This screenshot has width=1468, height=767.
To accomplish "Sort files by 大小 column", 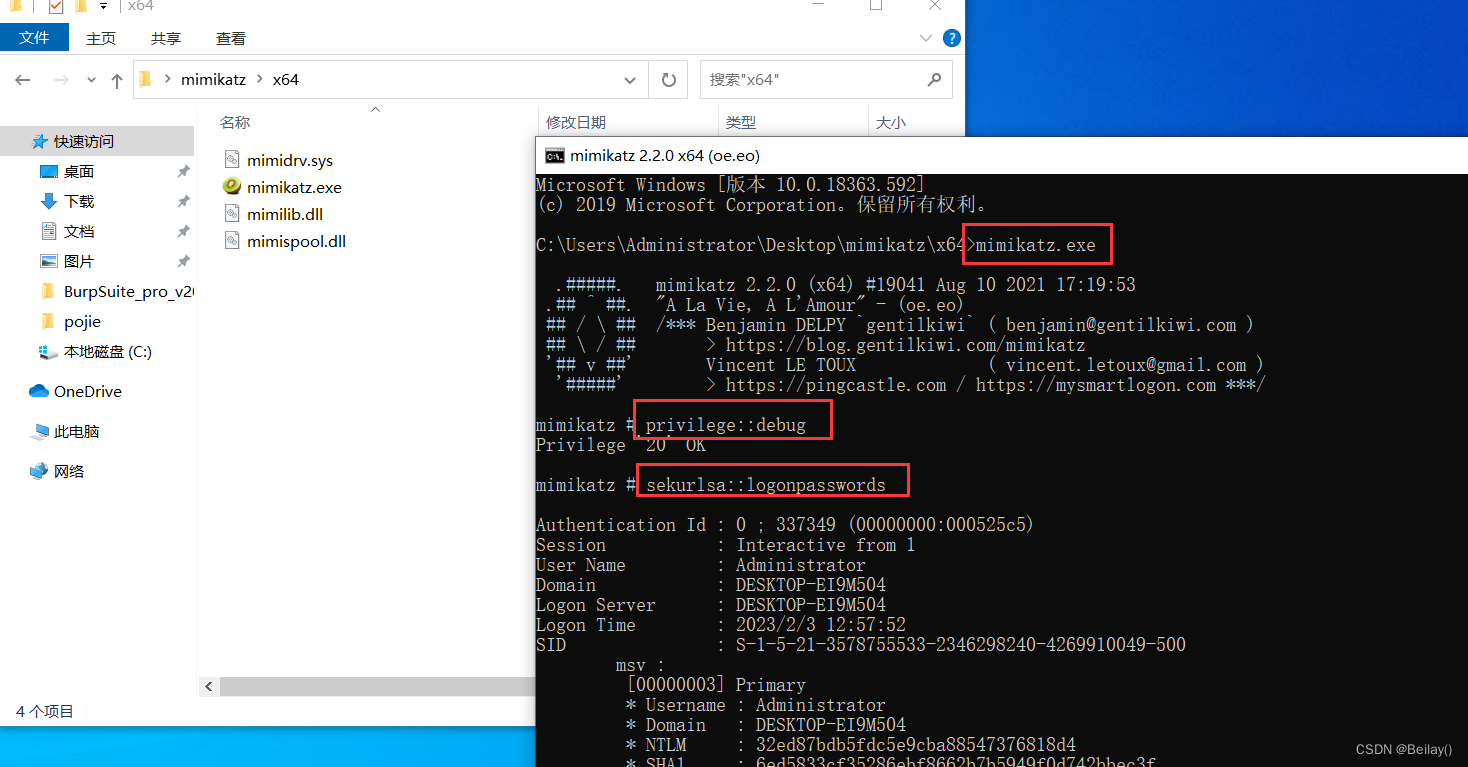I will click(x=891, y=122).
